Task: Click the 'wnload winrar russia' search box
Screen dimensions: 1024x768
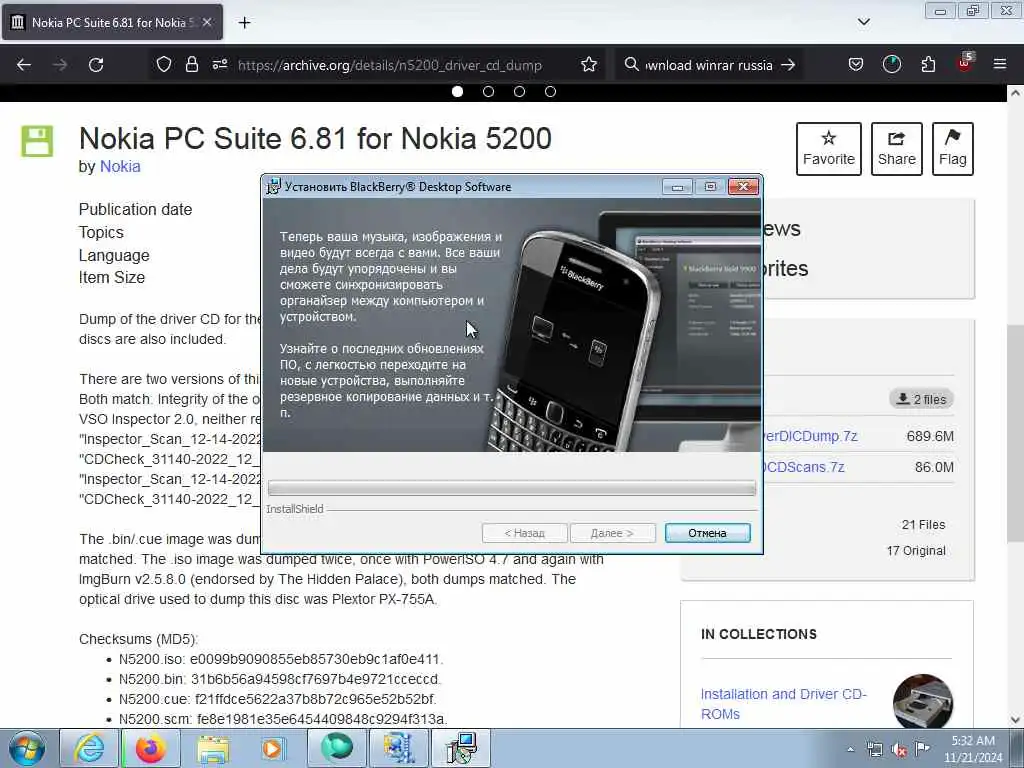Action: pos(709,65)
